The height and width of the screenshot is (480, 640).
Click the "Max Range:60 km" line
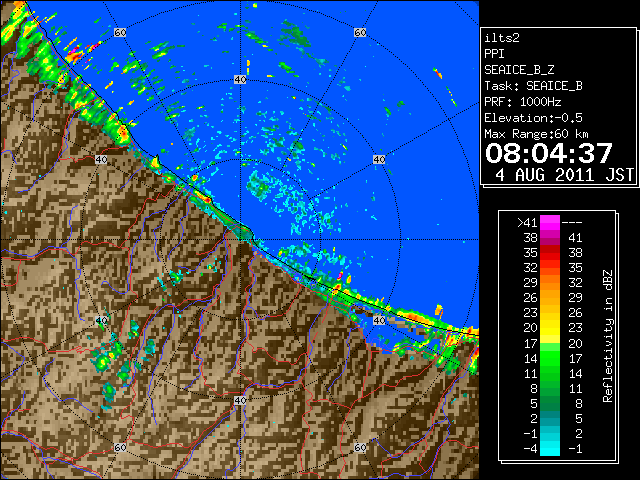click(536, 134)
